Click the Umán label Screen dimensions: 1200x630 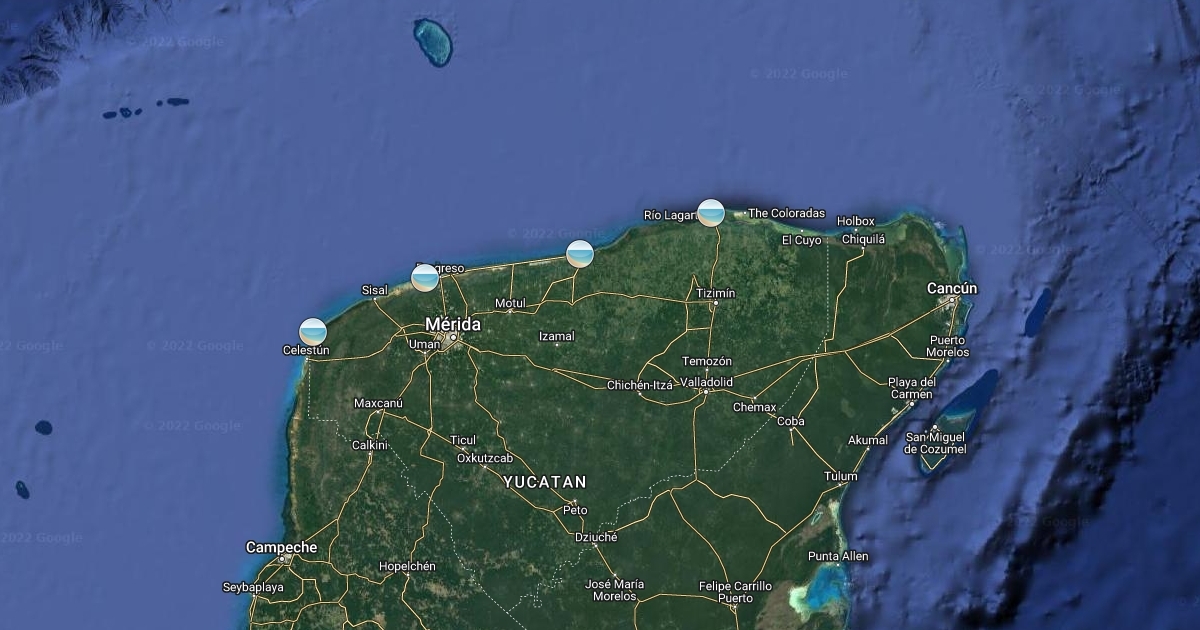click(x=424, y=344)
